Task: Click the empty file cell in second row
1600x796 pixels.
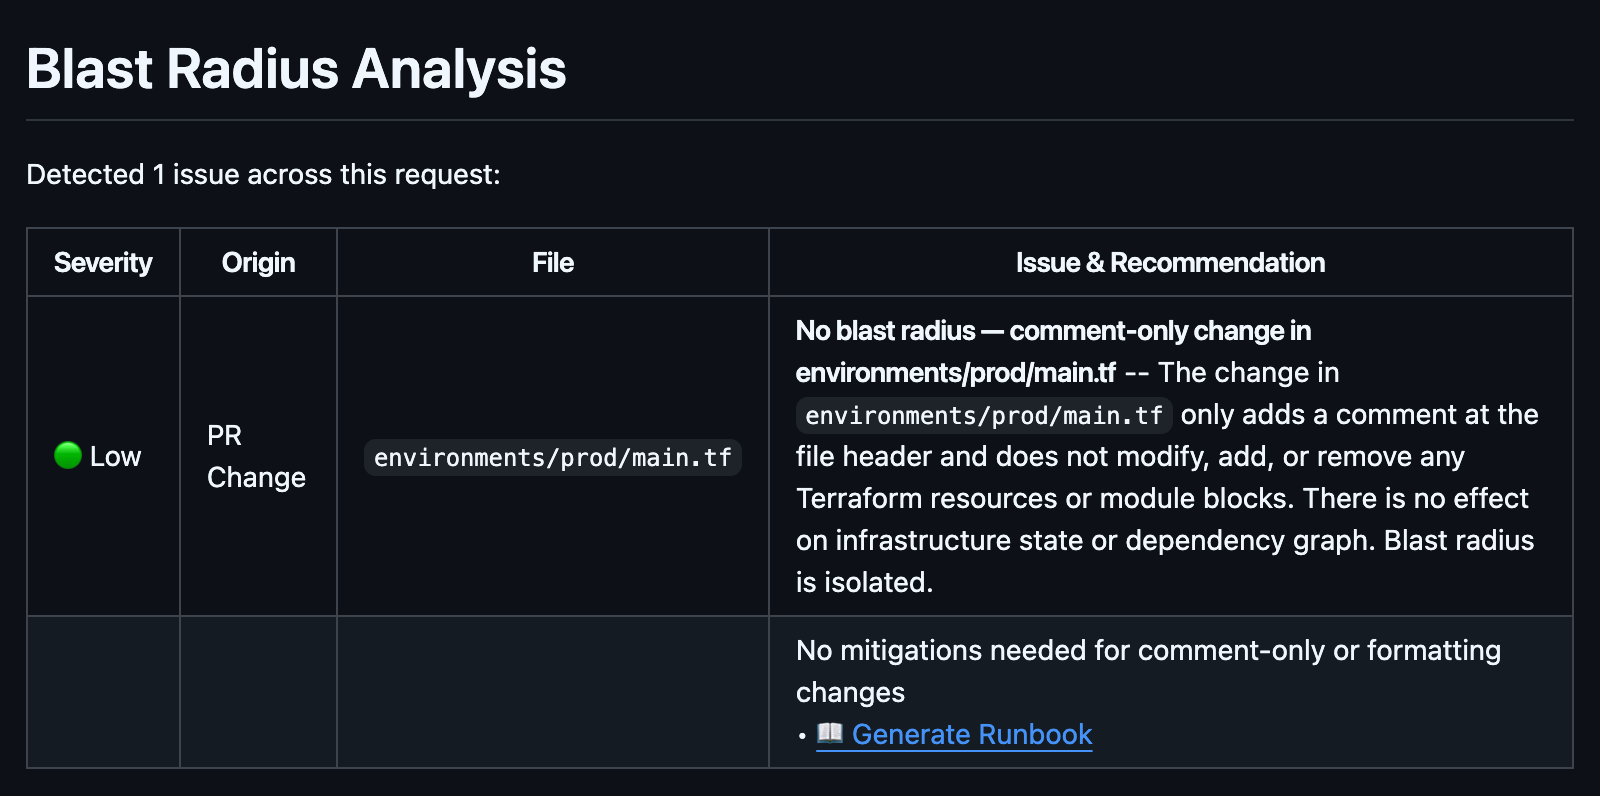Action: [552, 692]
